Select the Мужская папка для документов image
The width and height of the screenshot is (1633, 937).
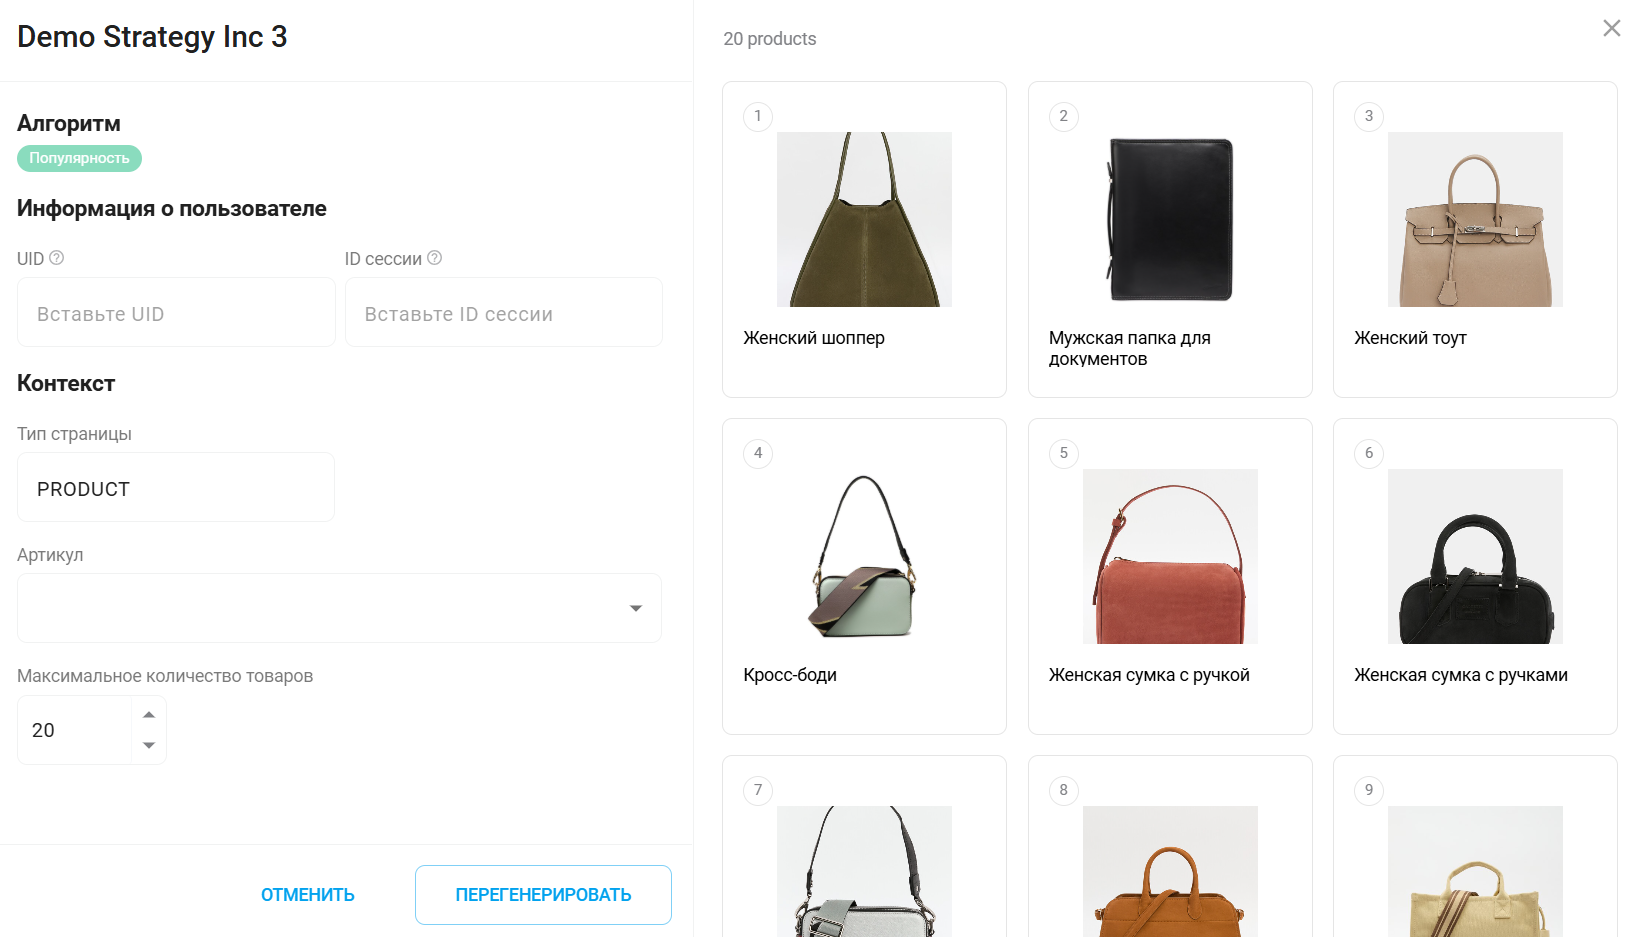[1170, 220]
